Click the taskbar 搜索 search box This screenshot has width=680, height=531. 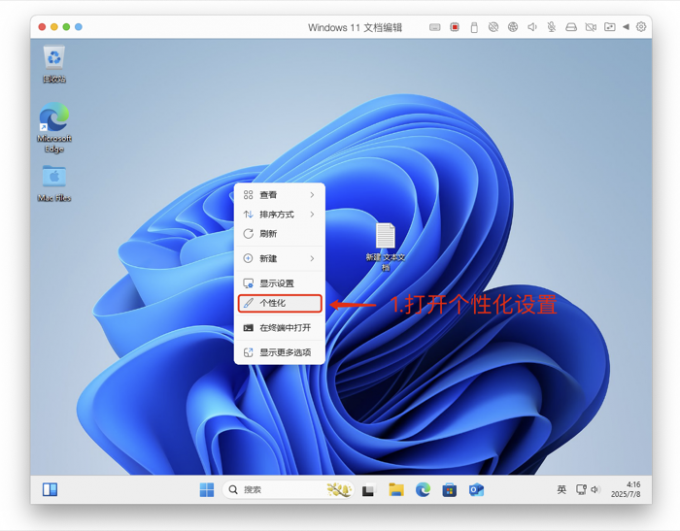pyautogui.click(x=288, y=490)
